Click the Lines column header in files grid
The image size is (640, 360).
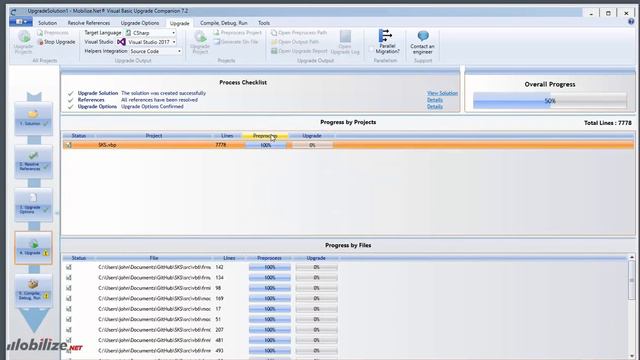pos(229,258)
